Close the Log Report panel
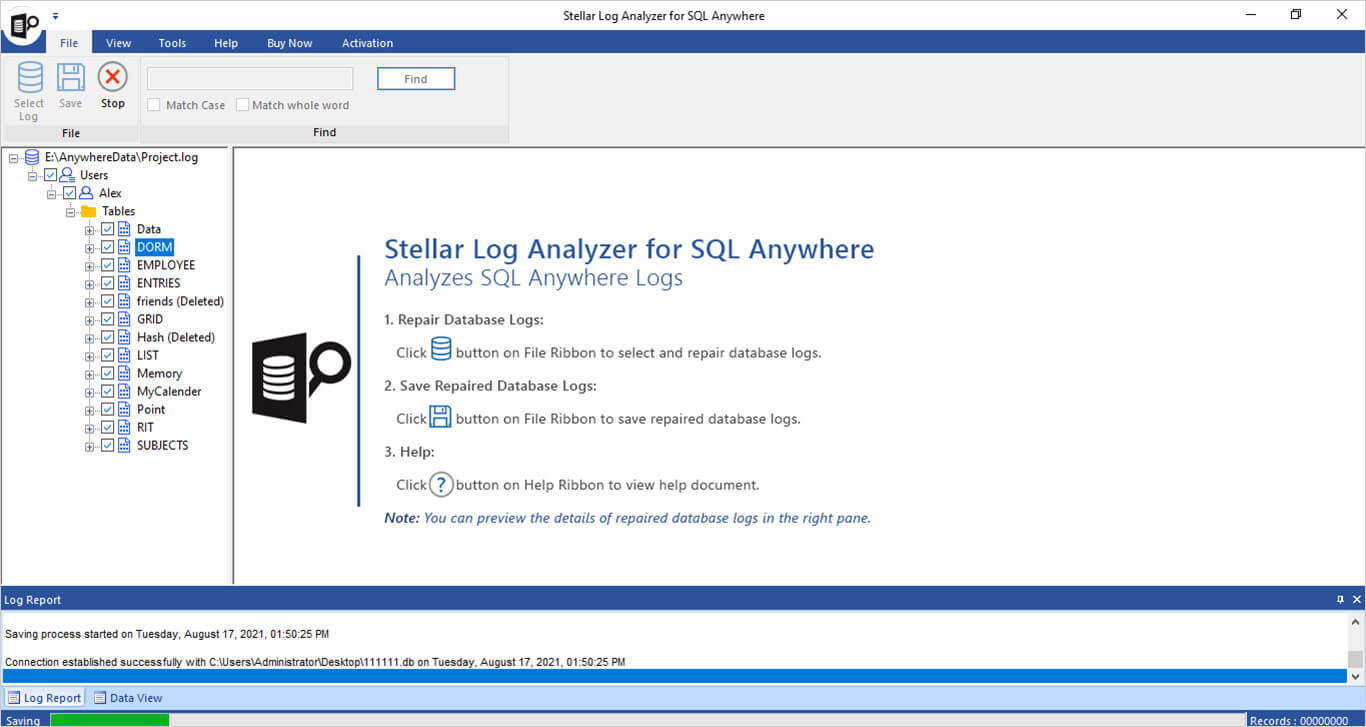 (1357, 600)
